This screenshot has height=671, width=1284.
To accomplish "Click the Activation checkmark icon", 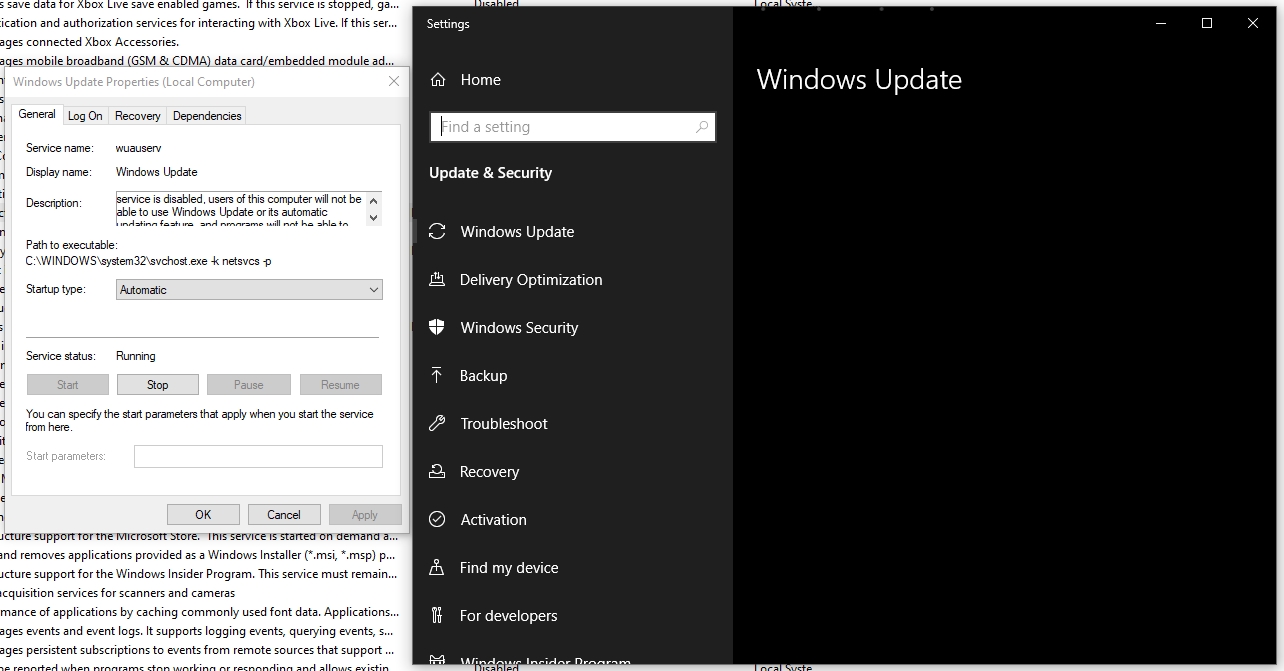I will [437, 520].
